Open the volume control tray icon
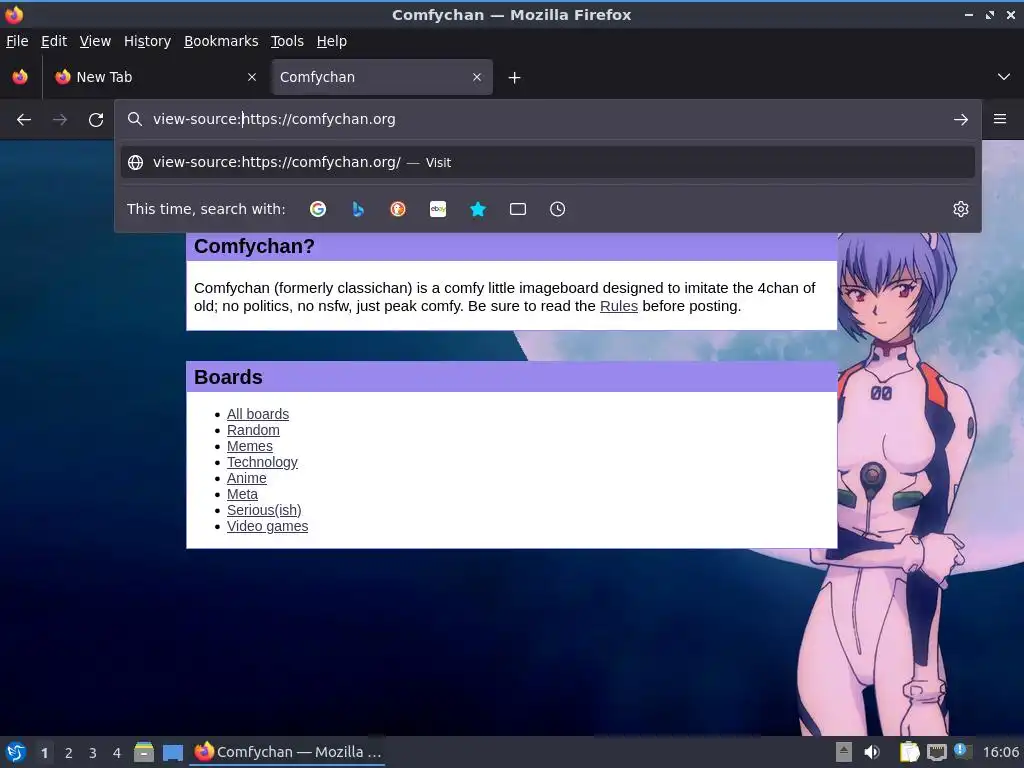The width and height of the screenshot is (1024, 768). 871,752
